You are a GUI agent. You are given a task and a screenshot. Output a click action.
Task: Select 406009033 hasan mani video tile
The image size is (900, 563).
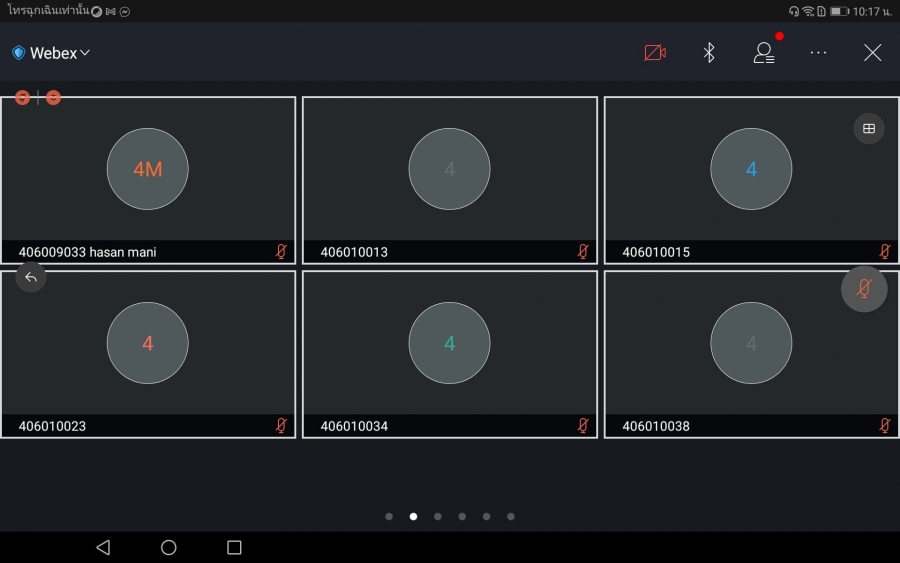[x=148, y=180]
